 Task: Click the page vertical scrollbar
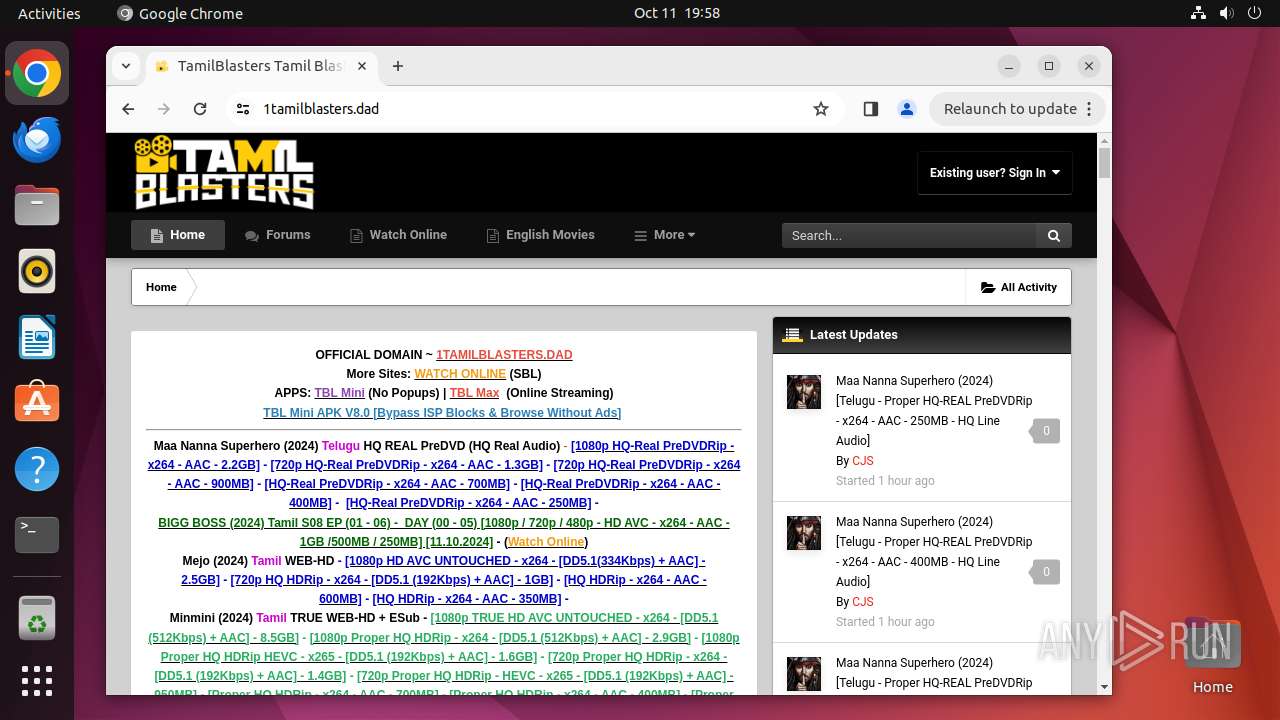tap(1104, 162)
